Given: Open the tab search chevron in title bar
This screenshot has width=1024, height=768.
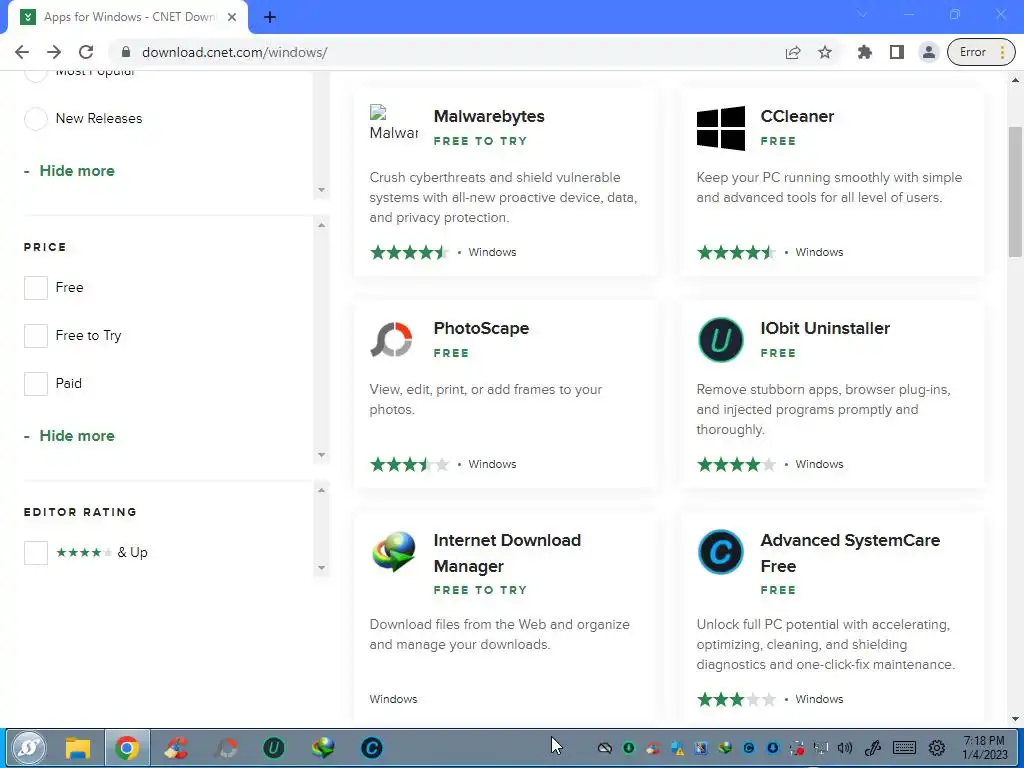Looking at the screenshot, I should (862, 14).
